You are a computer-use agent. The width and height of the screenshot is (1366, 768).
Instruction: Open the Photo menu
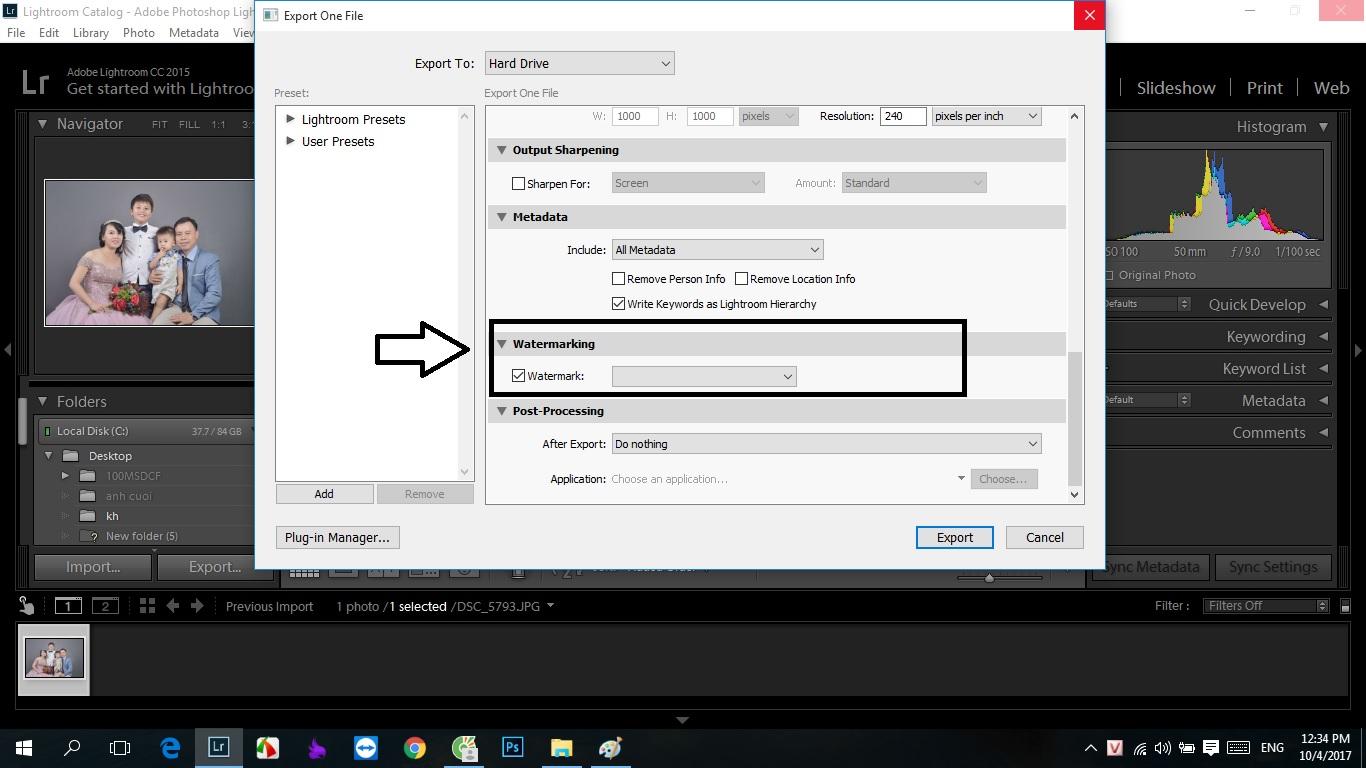(x=138, y=32)
